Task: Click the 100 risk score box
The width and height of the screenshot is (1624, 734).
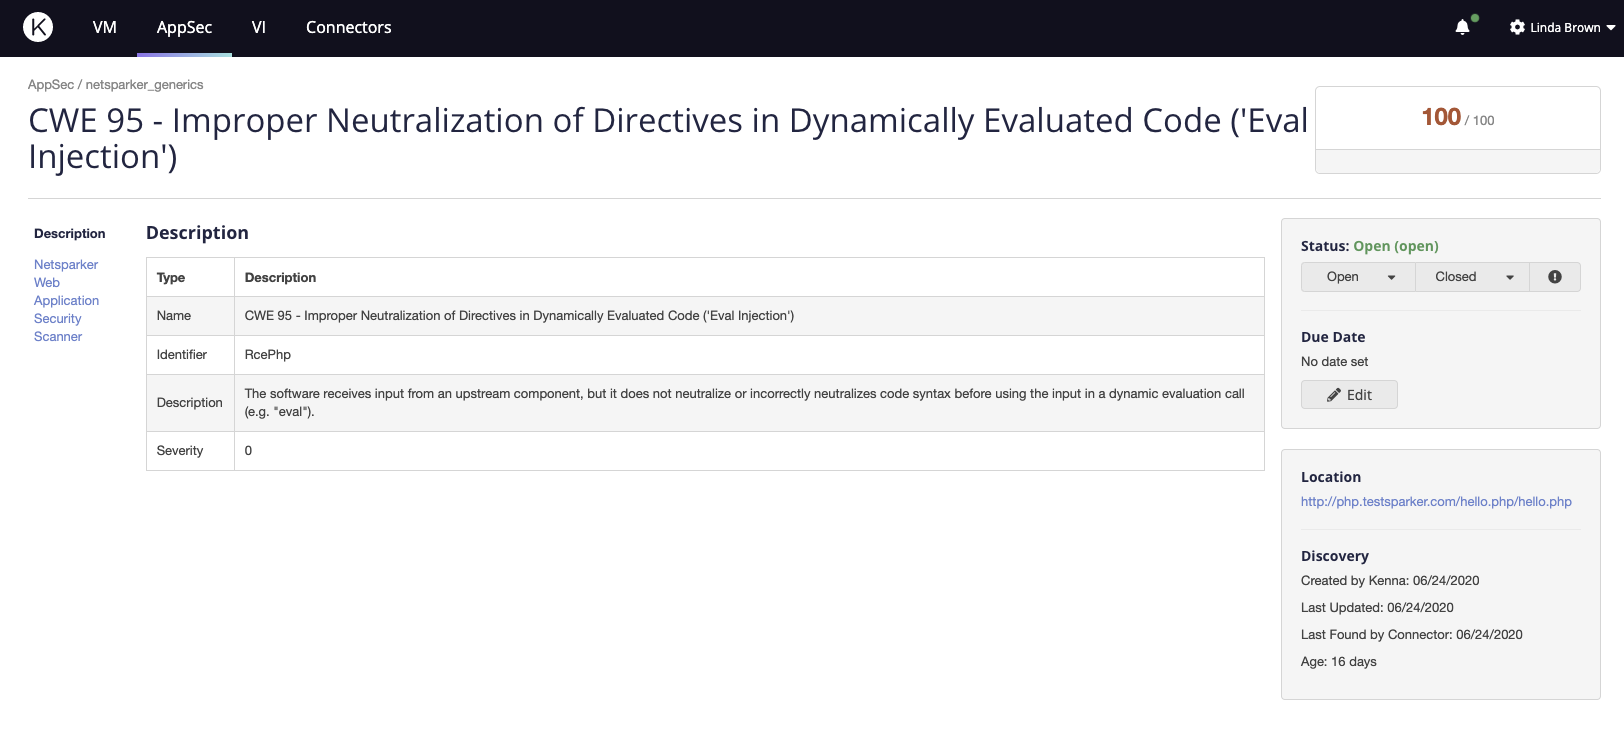Action: pyautogui.click(x=1456, y=118)
